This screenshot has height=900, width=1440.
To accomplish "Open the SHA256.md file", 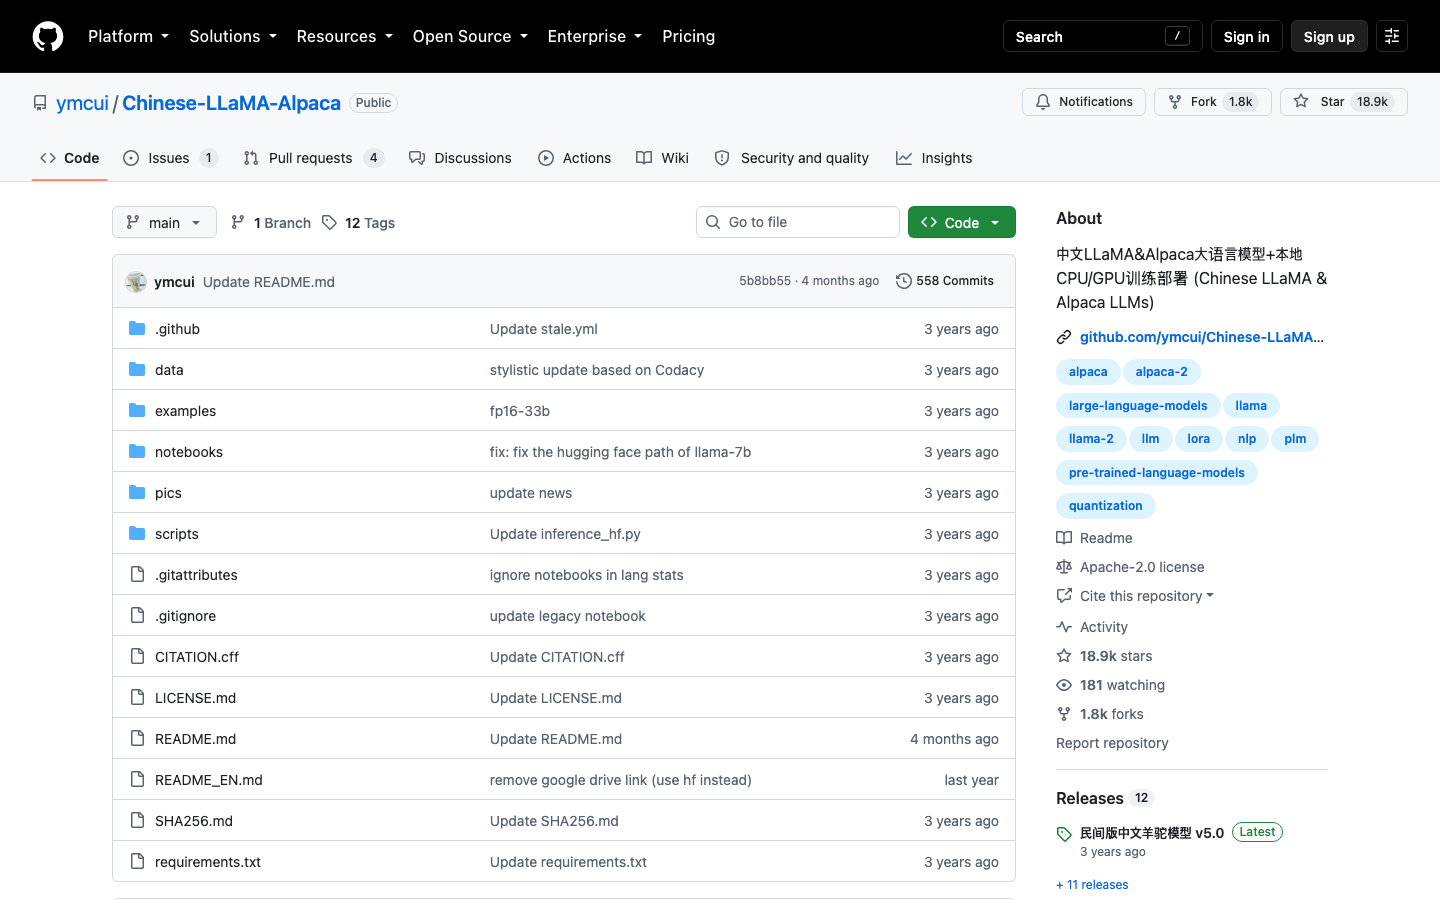I will pos(194,821).
